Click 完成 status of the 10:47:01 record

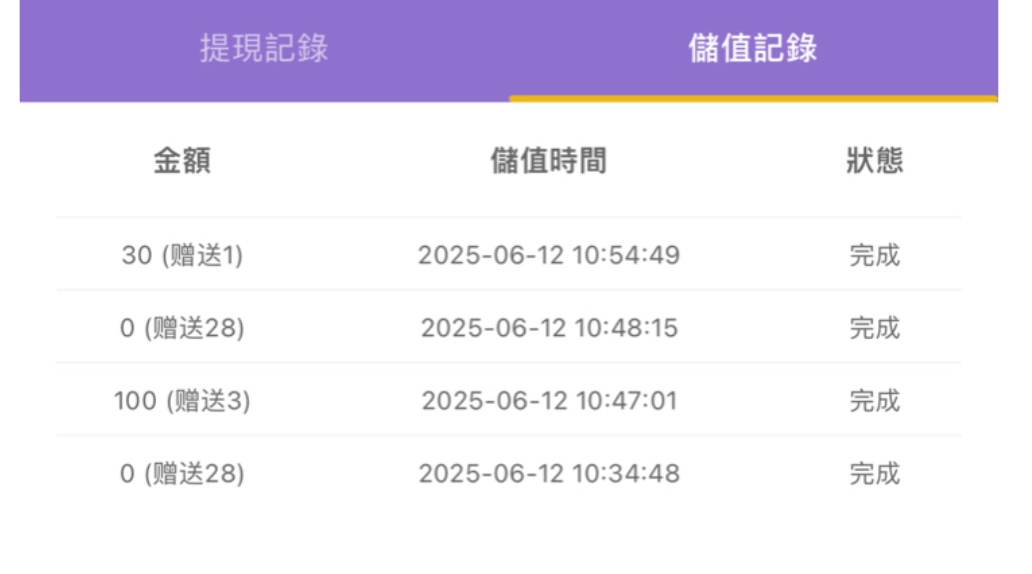pyautogui.click(x=875, y=401)
